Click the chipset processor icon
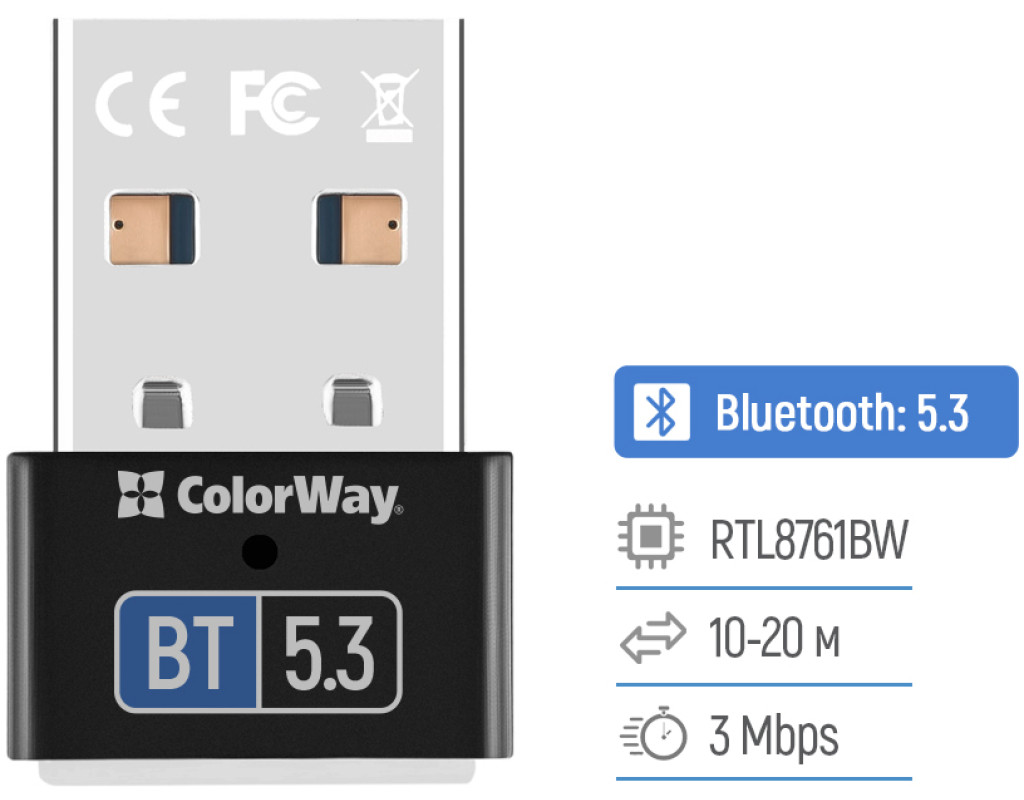This screenshot has height=800, width=1024. click(650, 537)
